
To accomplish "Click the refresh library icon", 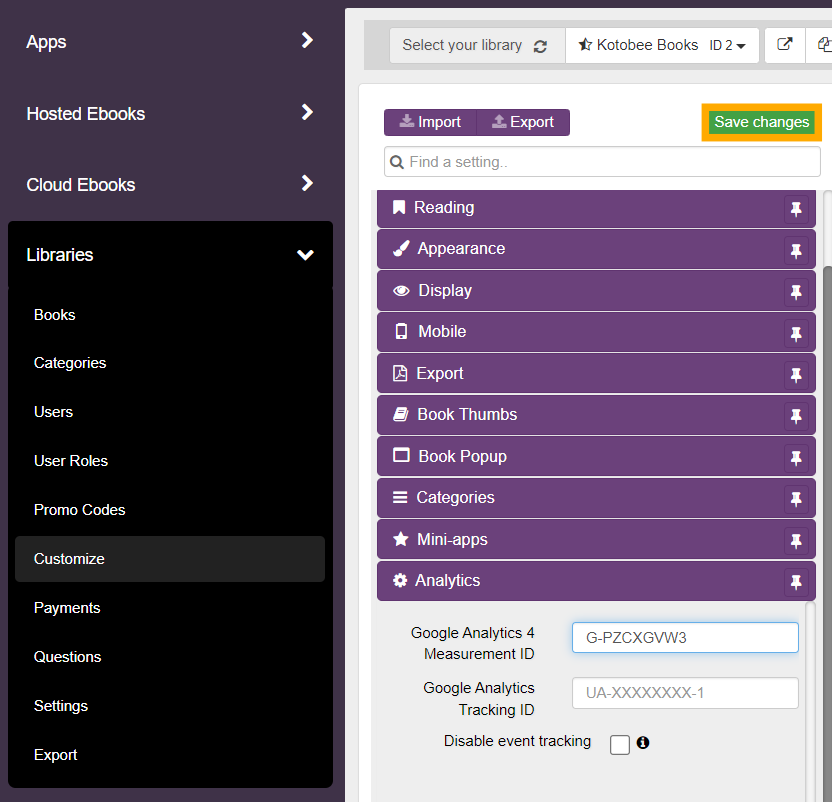I will (540, 47).
